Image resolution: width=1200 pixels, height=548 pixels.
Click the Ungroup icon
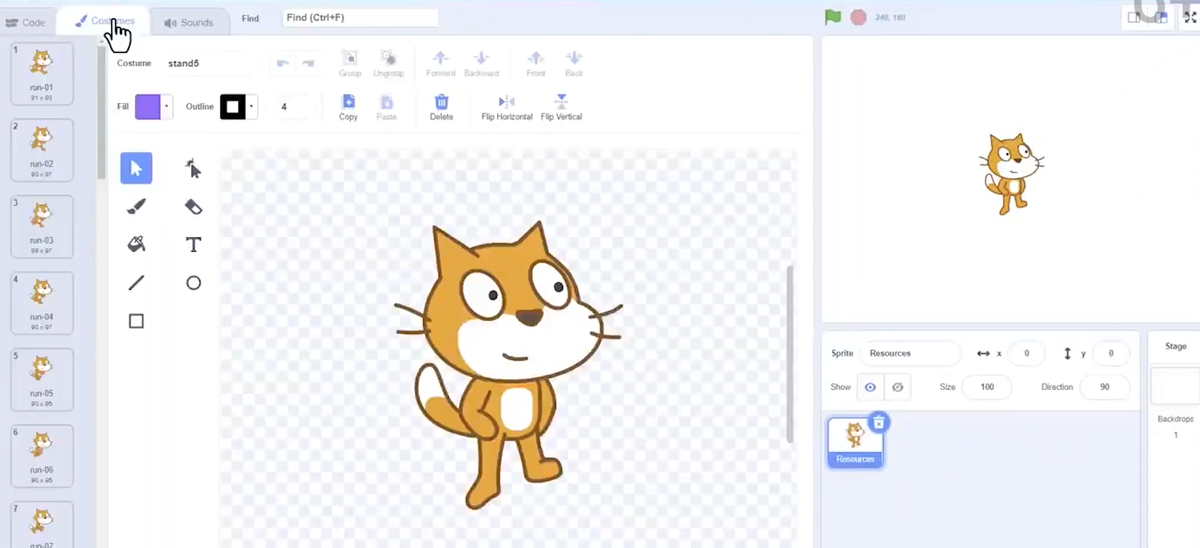pyautogui.click(x=388, y=64)
